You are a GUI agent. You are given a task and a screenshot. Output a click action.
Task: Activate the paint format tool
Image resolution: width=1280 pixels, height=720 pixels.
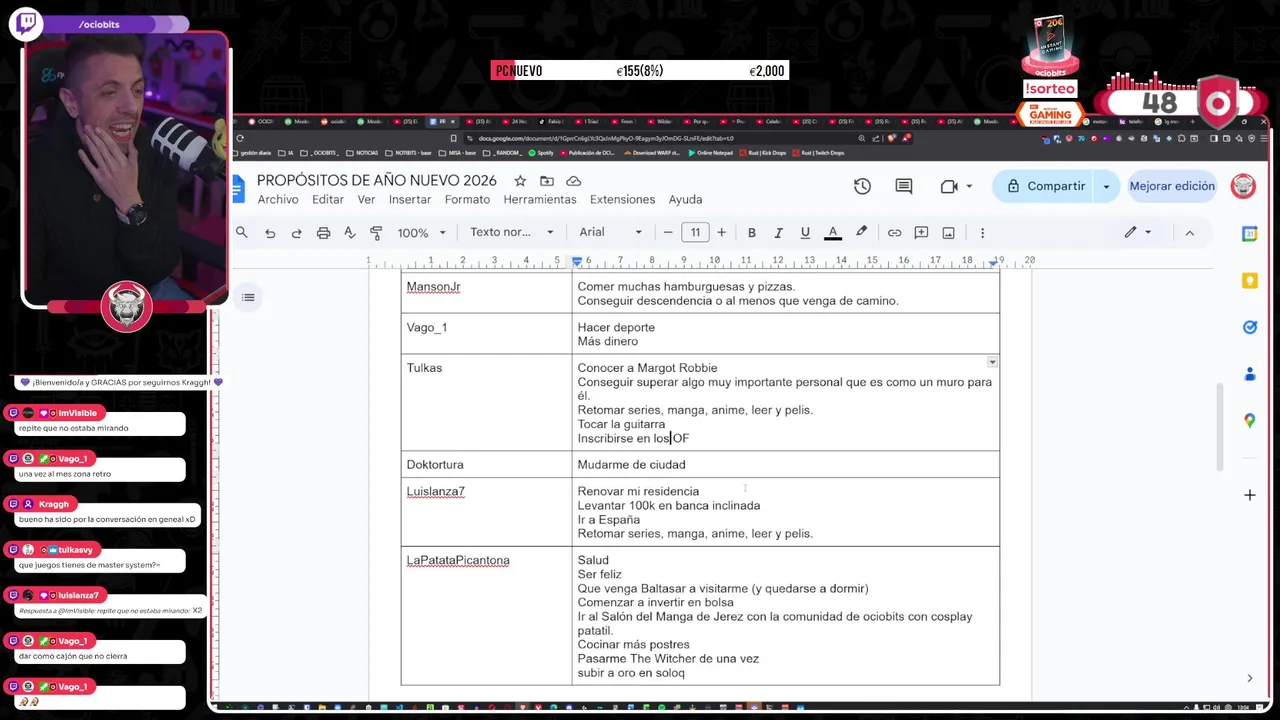[x=376, y=232]
